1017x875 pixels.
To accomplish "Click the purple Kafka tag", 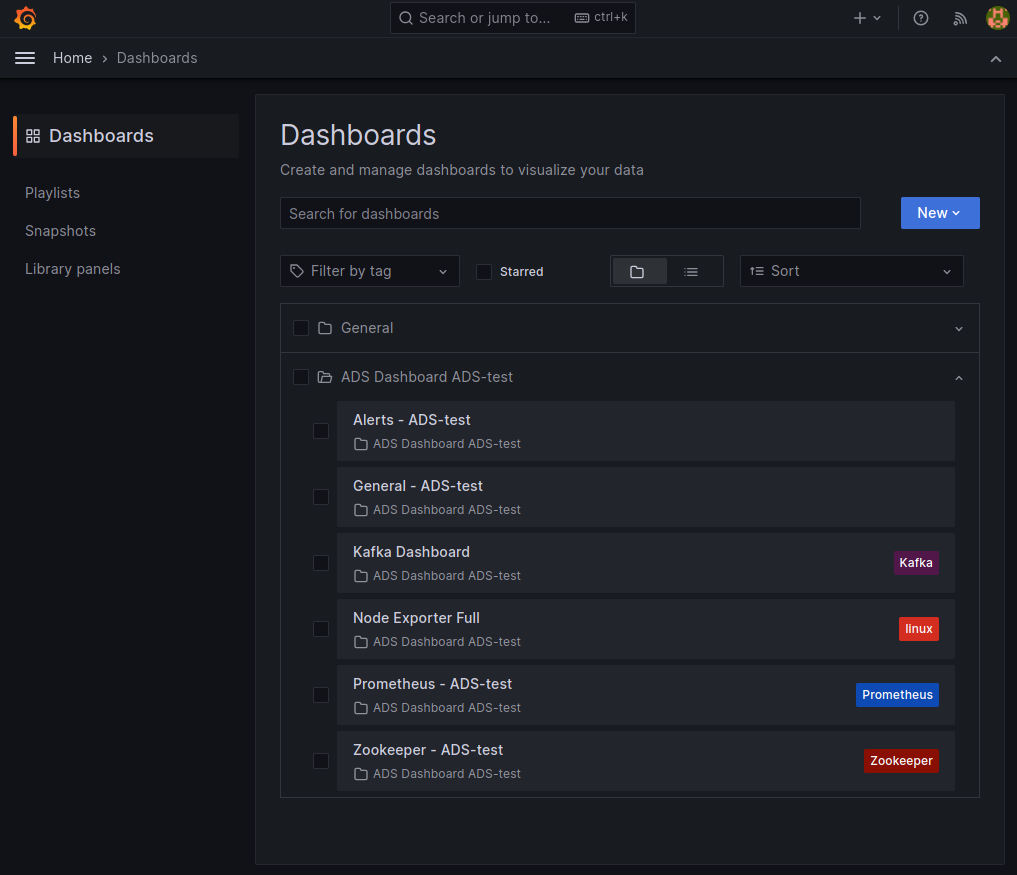I will coord(916,563).
